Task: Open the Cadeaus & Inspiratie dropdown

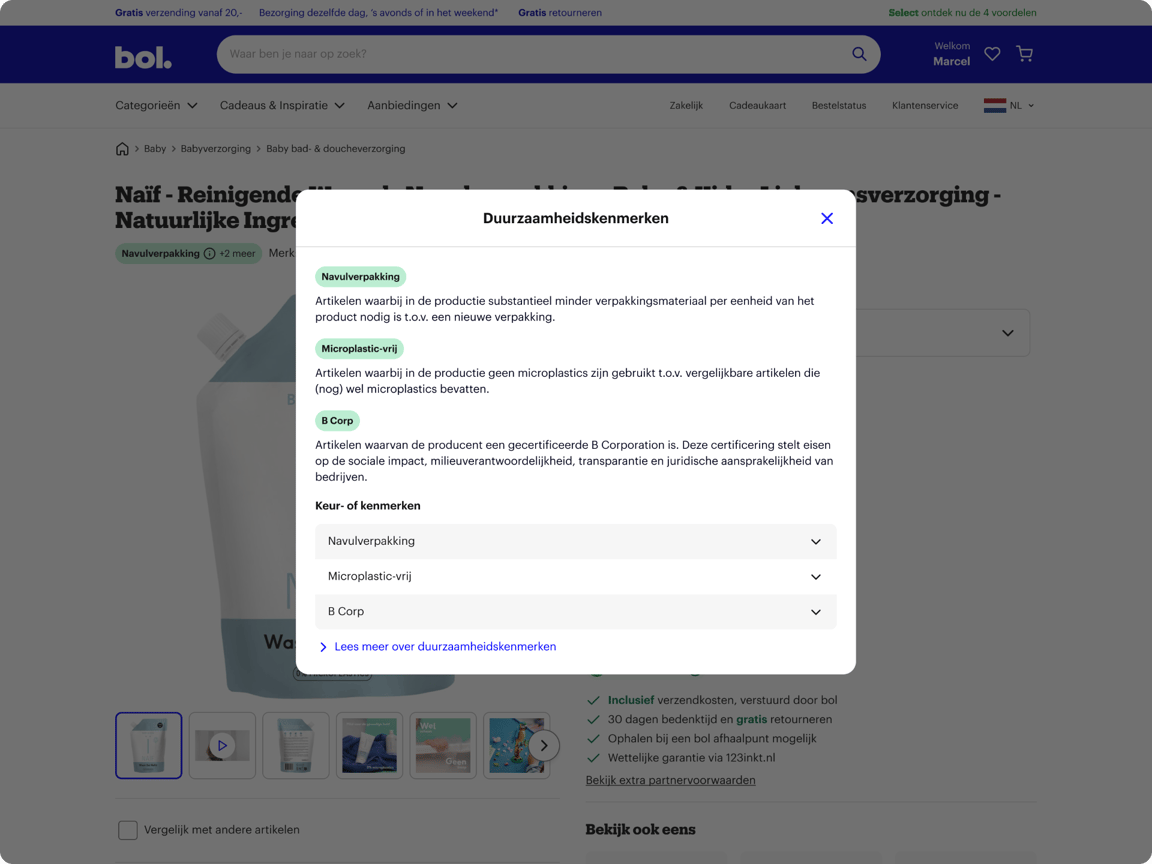Action: tap(282, 105)
